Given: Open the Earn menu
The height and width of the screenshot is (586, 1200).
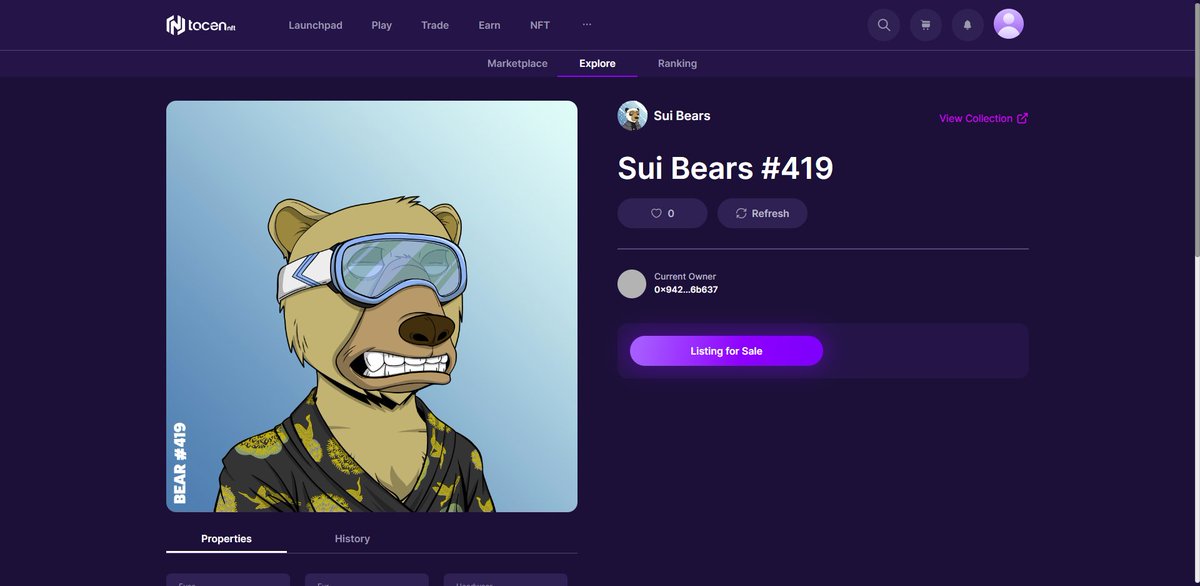Looking at the screenshot, I should pyautogui.click(x=489, y=25).
